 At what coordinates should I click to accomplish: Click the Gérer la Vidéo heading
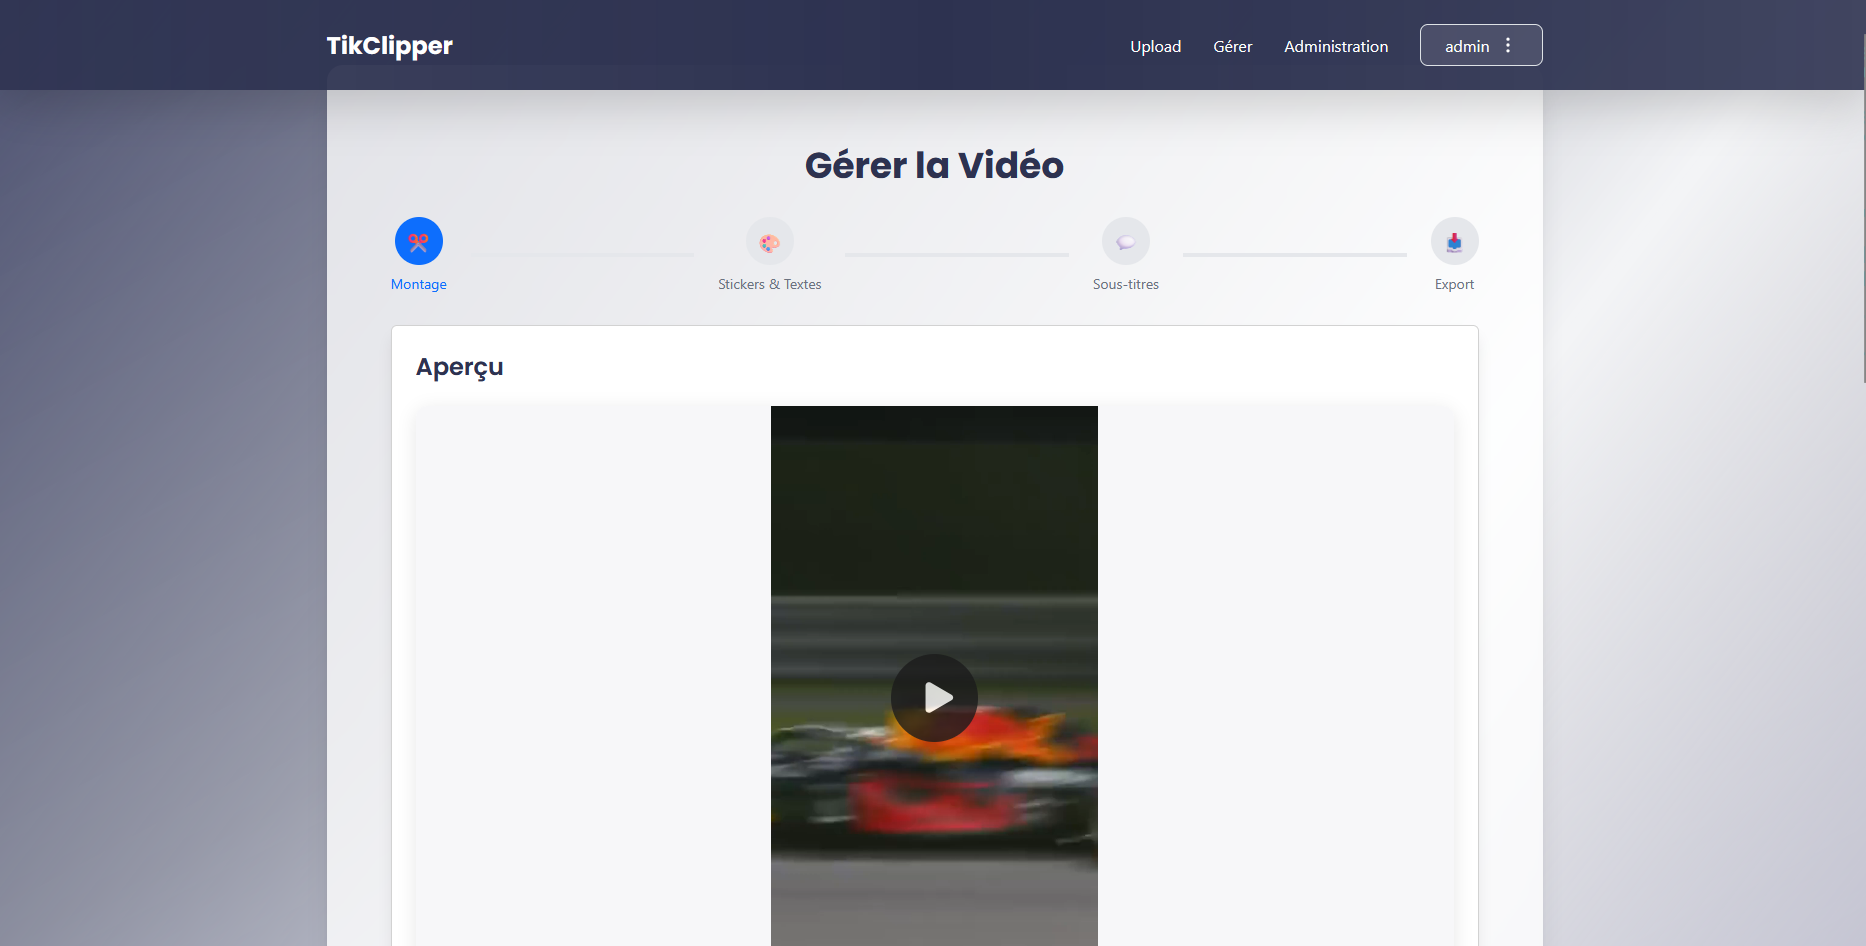[934, 165]
